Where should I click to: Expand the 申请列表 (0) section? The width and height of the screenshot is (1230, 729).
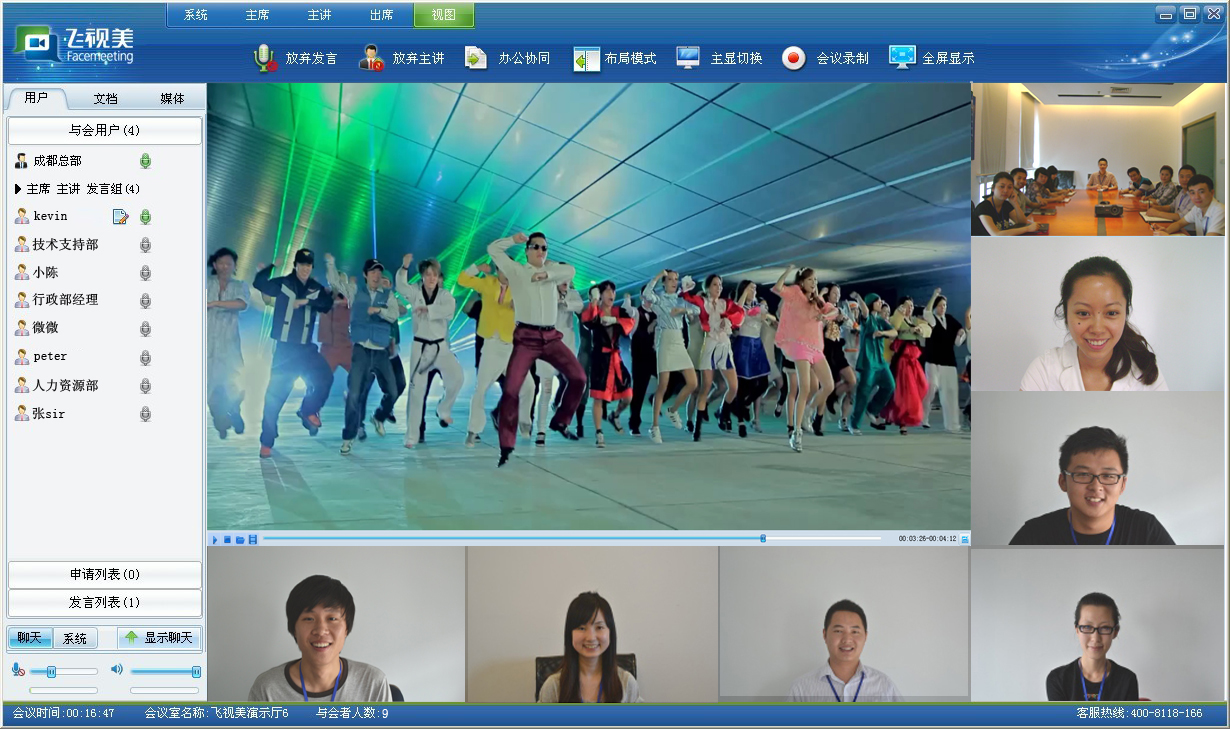coord(105,574)
